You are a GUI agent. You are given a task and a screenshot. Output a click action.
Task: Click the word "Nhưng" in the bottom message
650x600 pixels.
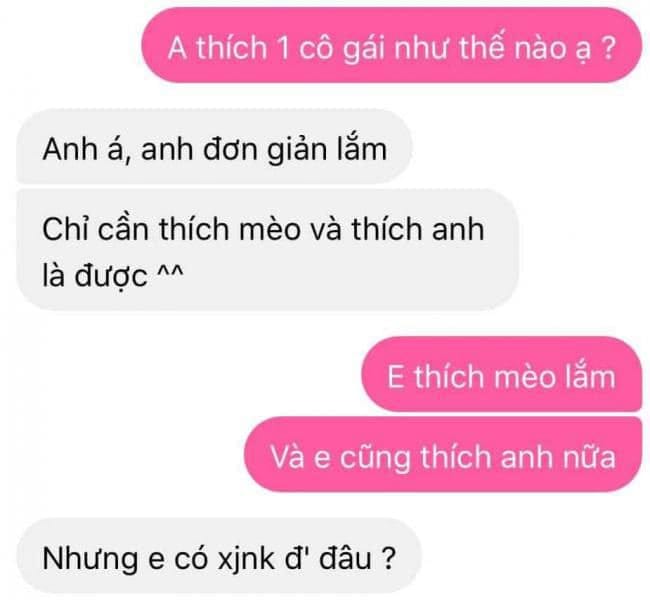(x=90, y=559)
